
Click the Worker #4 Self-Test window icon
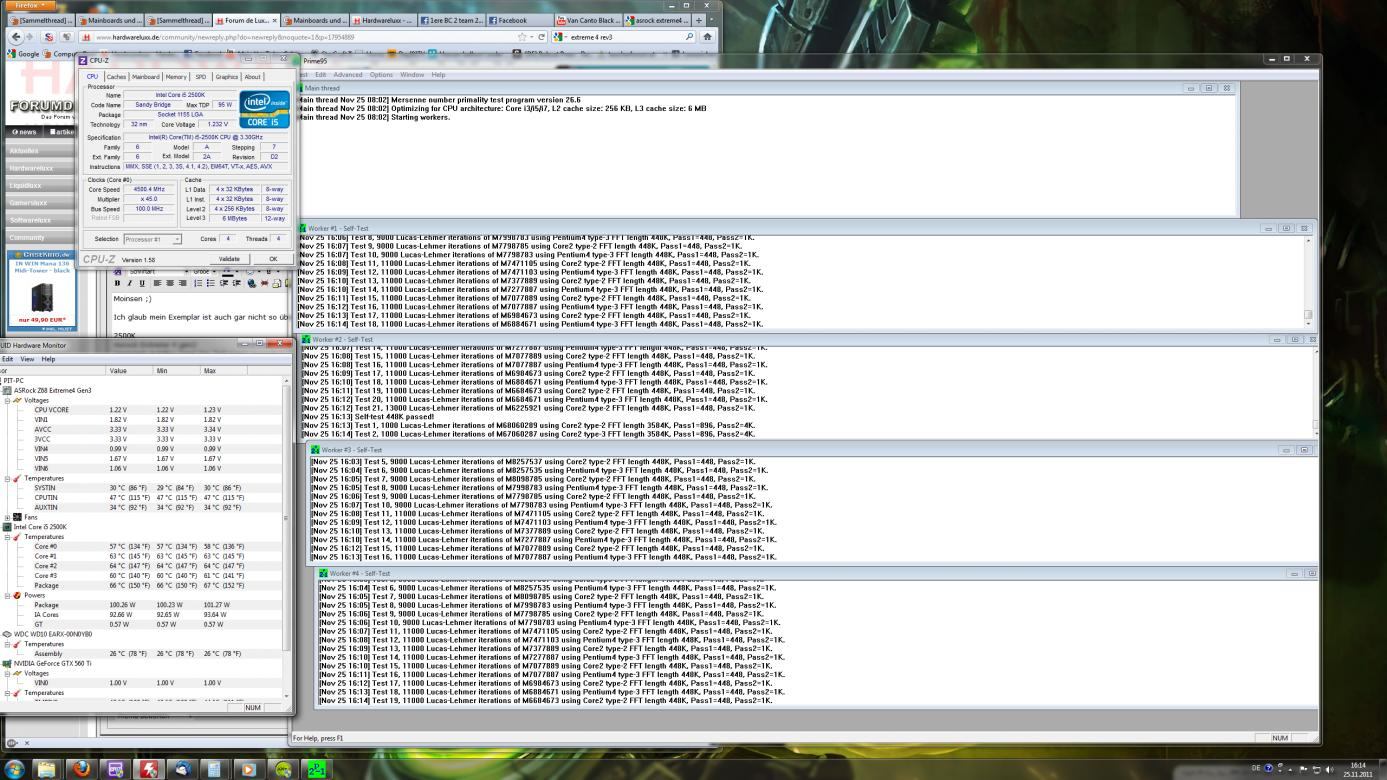pyautogui.click(x=324, y=573)
